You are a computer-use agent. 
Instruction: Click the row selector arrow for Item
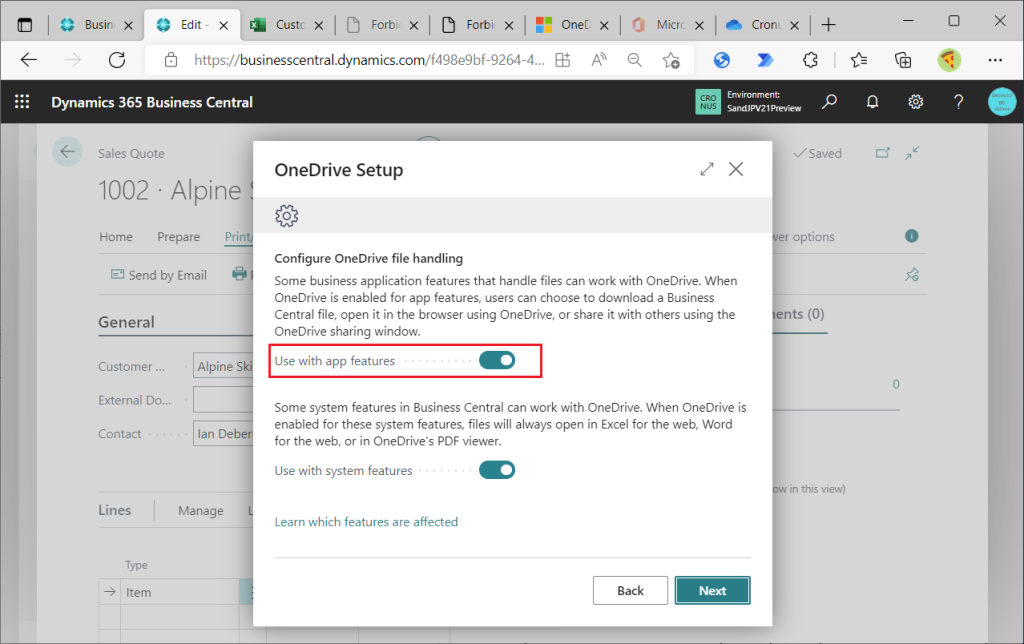point(109,592)
